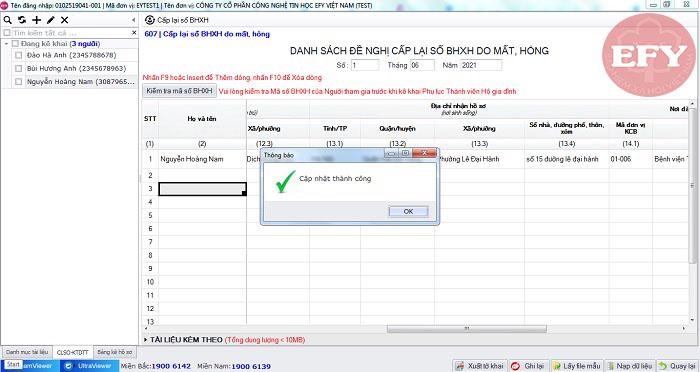Image resolution: width=700 pixels, height=372 pixels.
Task: Open the Bảng kê hồ sơ tab
Action: [114, 352]
